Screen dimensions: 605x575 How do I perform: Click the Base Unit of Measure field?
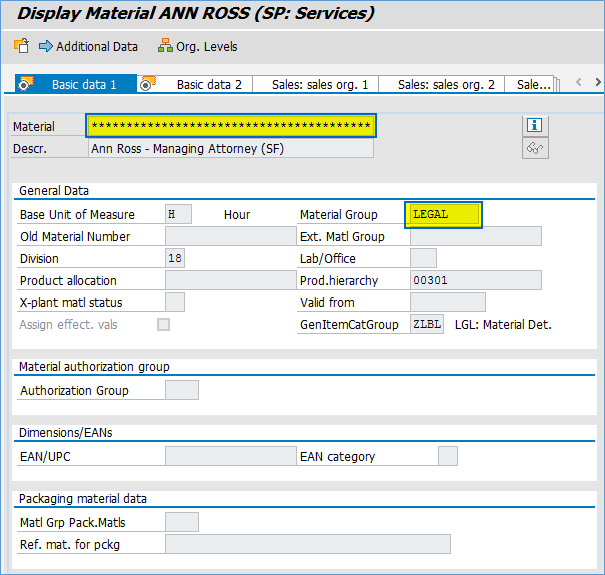pos(177,215)
